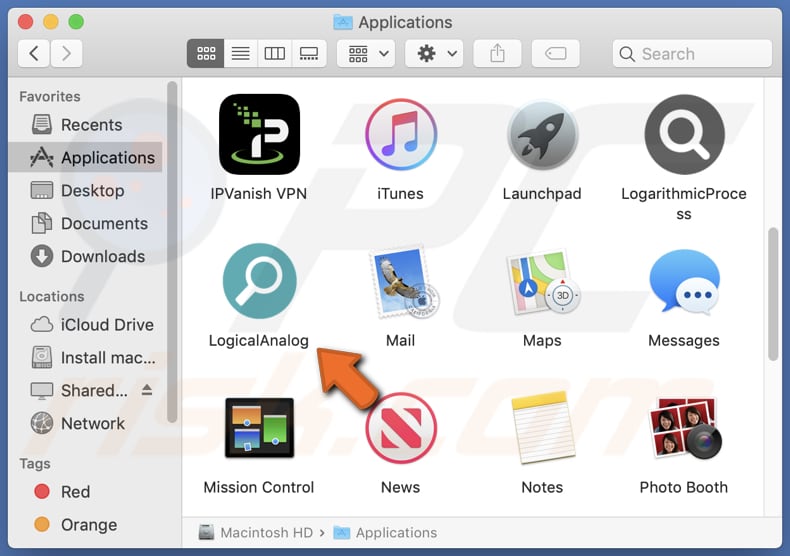790x556 pixels.
Task: Switch to icon view
Action: point(206,53)
